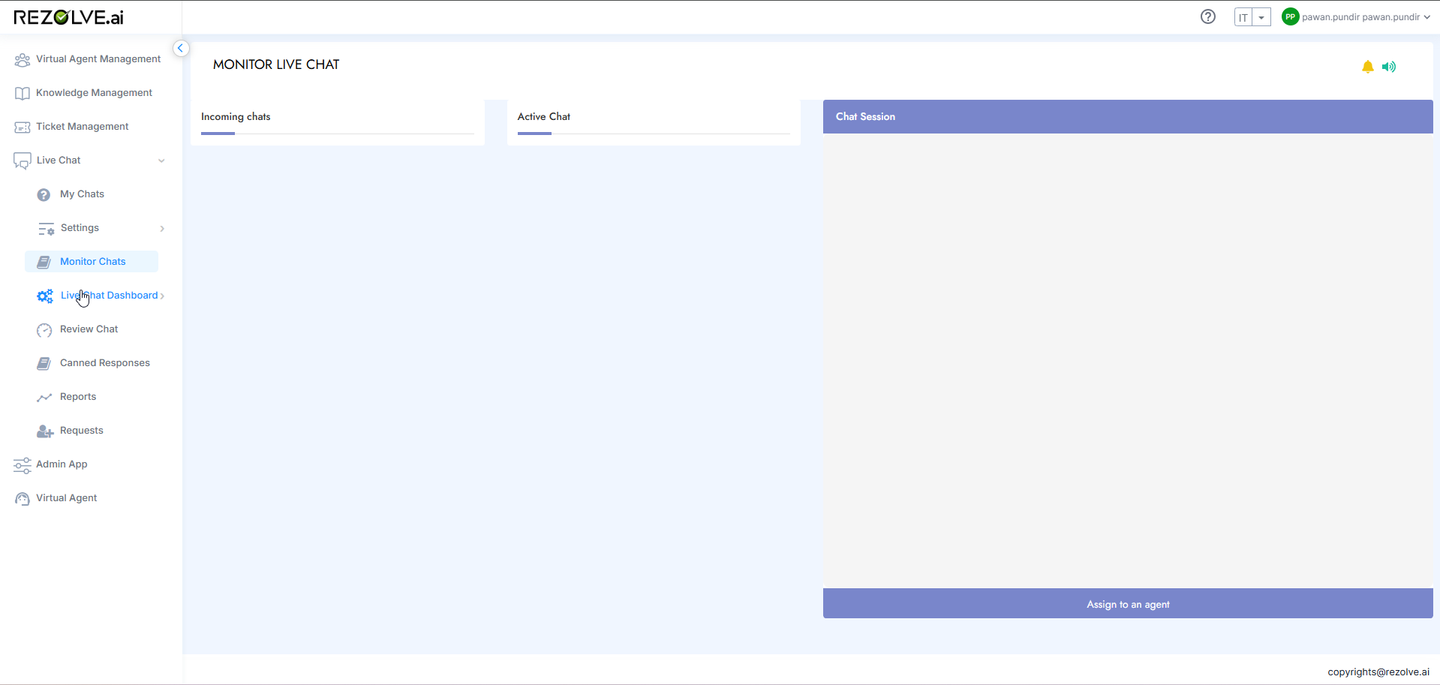Image resolution: width=1440 pixels, height=685 pixels.
Task: Click the PP user avatar
Action: pos(1290,17)
